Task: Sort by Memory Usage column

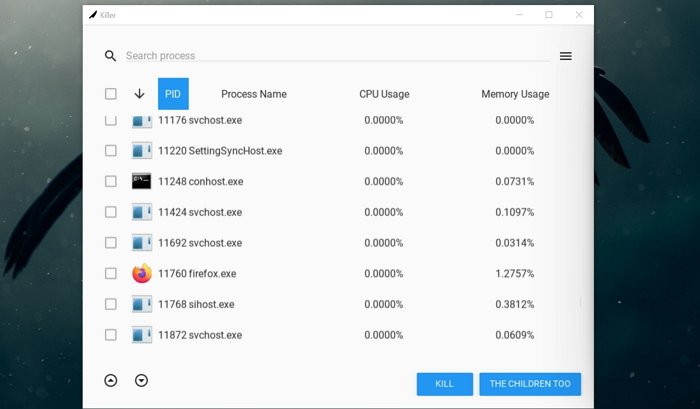Action: 515,94
